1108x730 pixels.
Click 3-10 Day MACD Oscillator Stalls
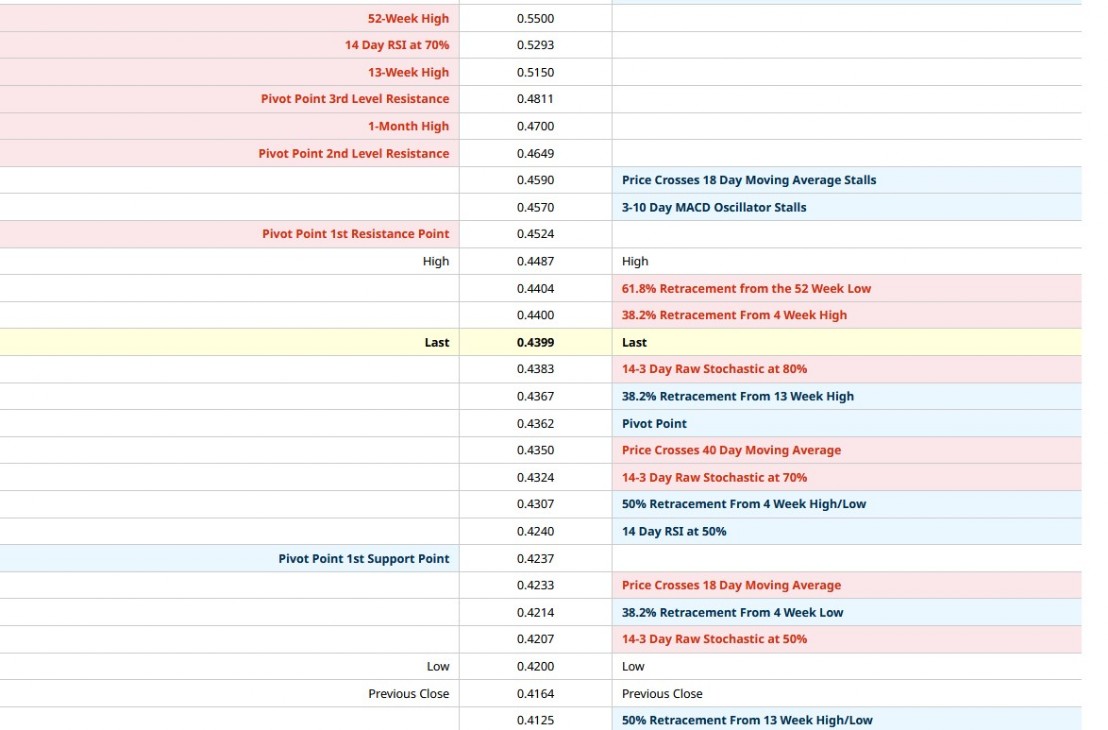713,207
